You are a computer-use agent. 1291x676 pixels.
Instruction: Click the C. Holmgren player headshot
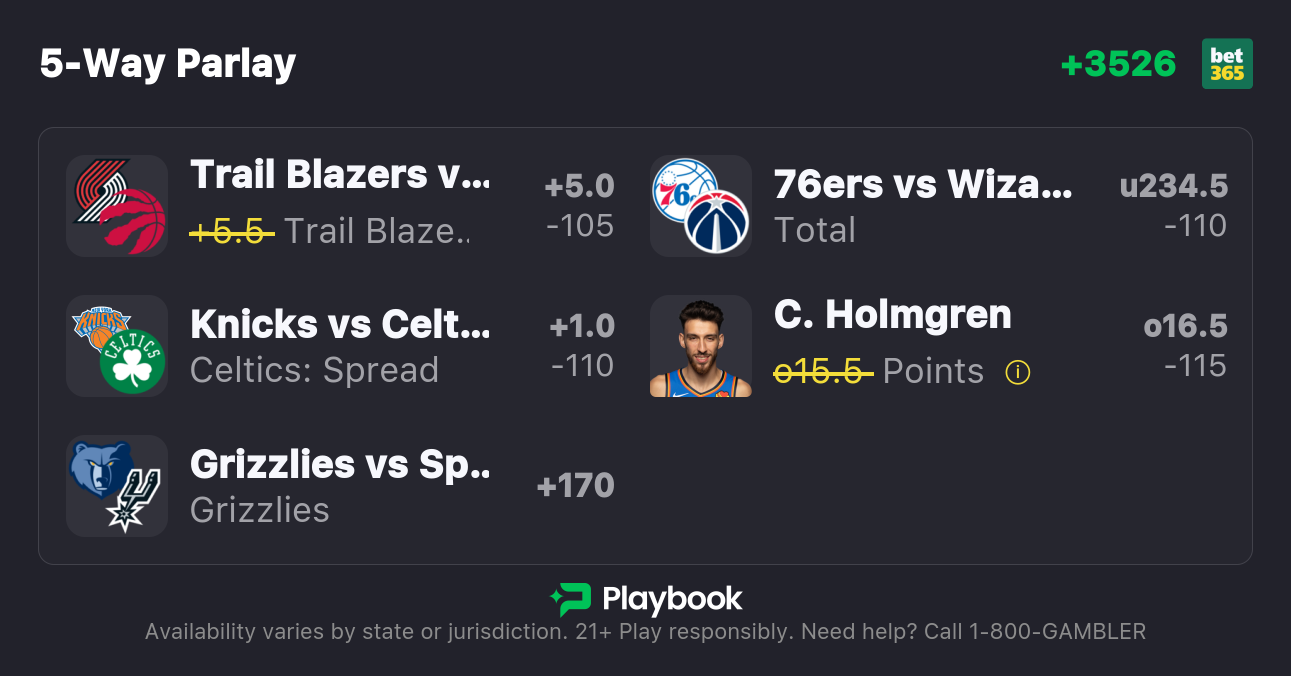[x=701, y=346]
